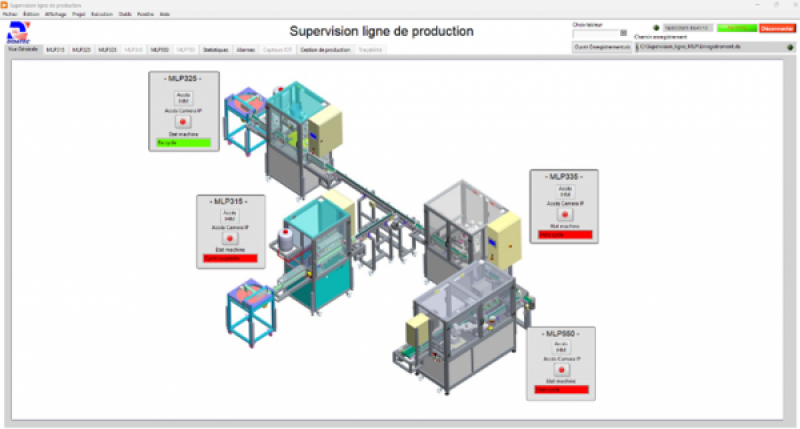Image resolution: width=800 pixels, height=429 pixels.
Task: Click the MLP315 panel title
Action: point(229,201)
